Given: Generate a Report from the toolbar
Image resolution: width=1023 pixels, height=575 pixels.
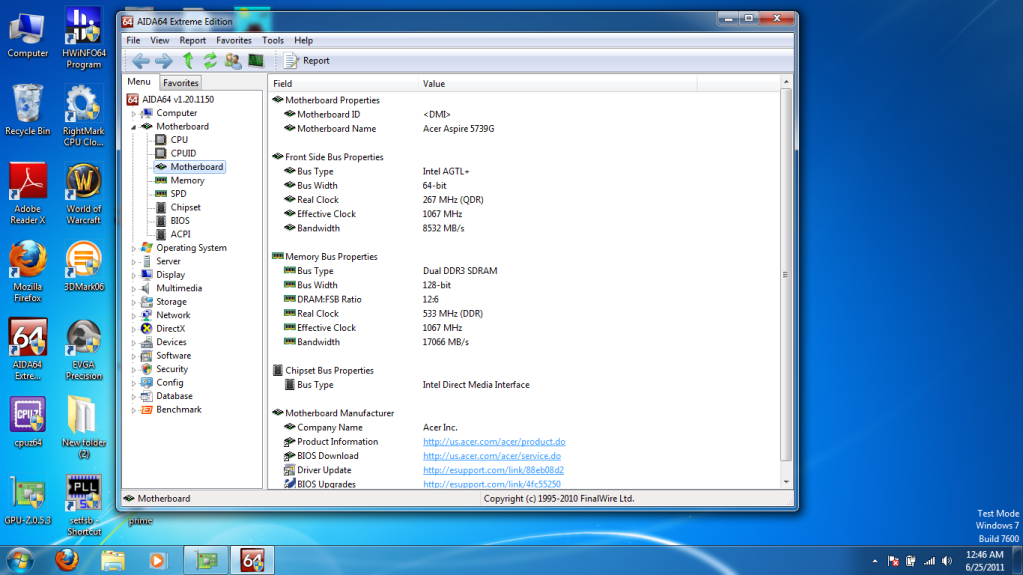Looking at the screenshot, I should tap(307, 61).
